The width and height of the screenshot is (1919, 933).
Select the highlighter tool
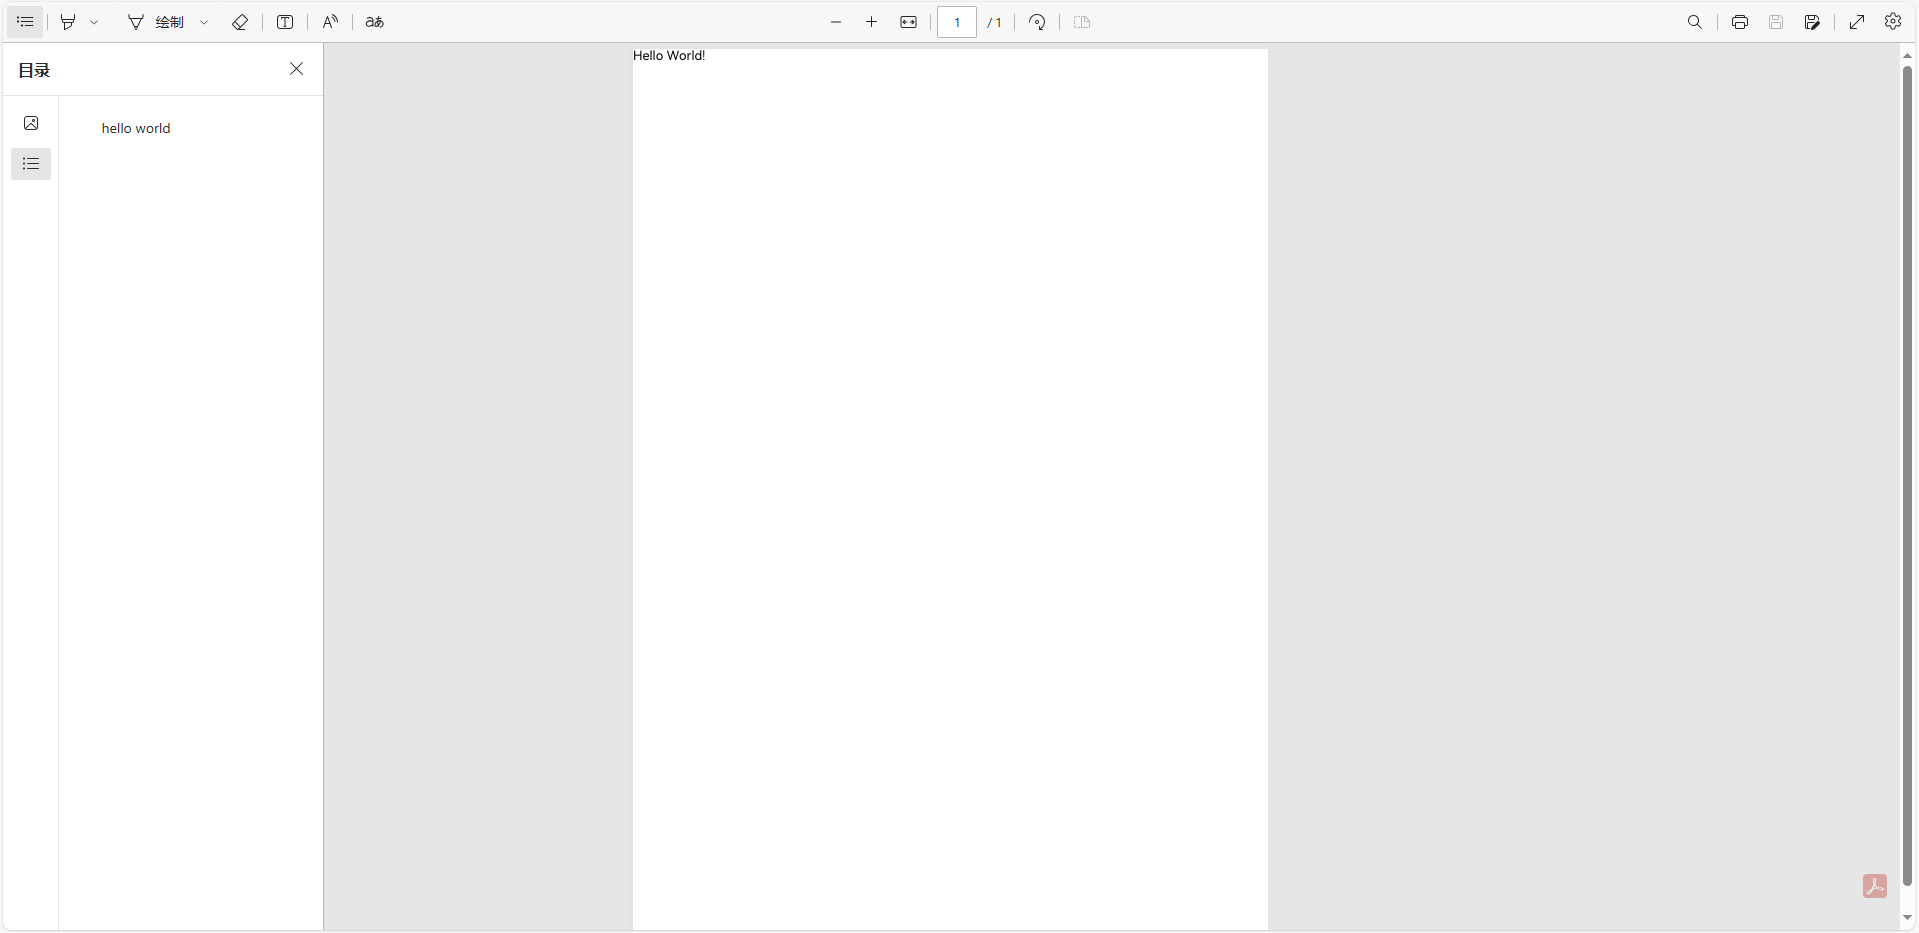pos(68,22)
